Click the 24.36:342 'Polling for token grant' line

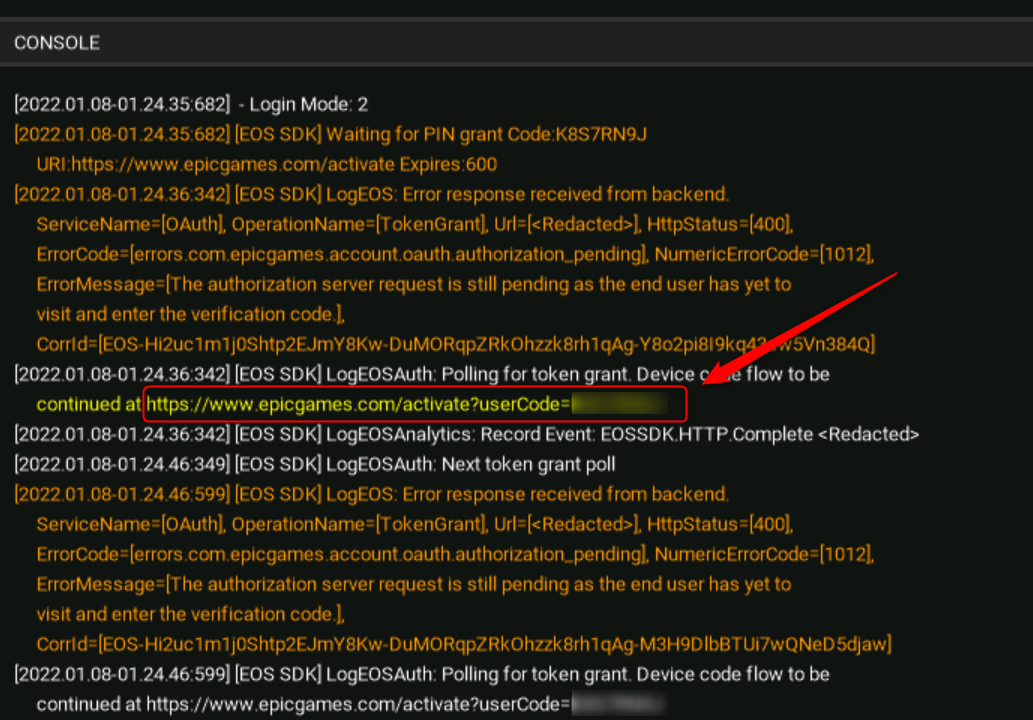[422, 374]
